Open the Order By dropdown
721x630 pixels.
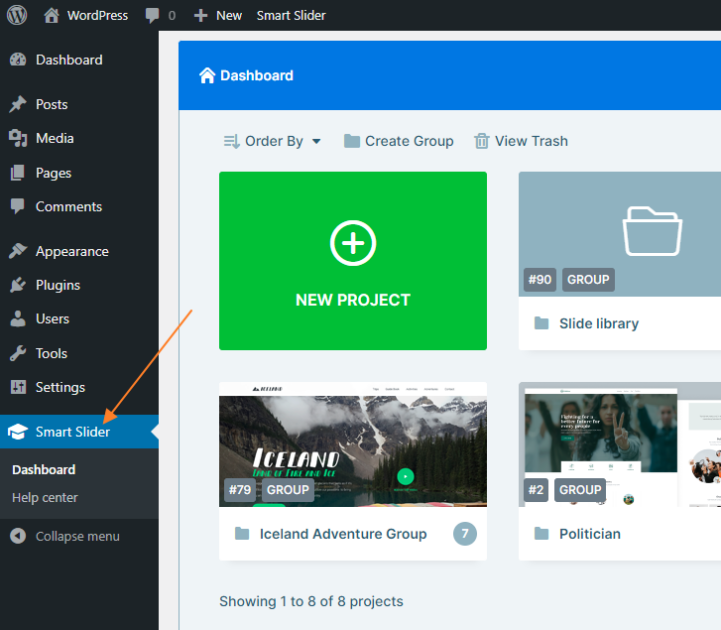pyautogui.click(x=272, y=141)
